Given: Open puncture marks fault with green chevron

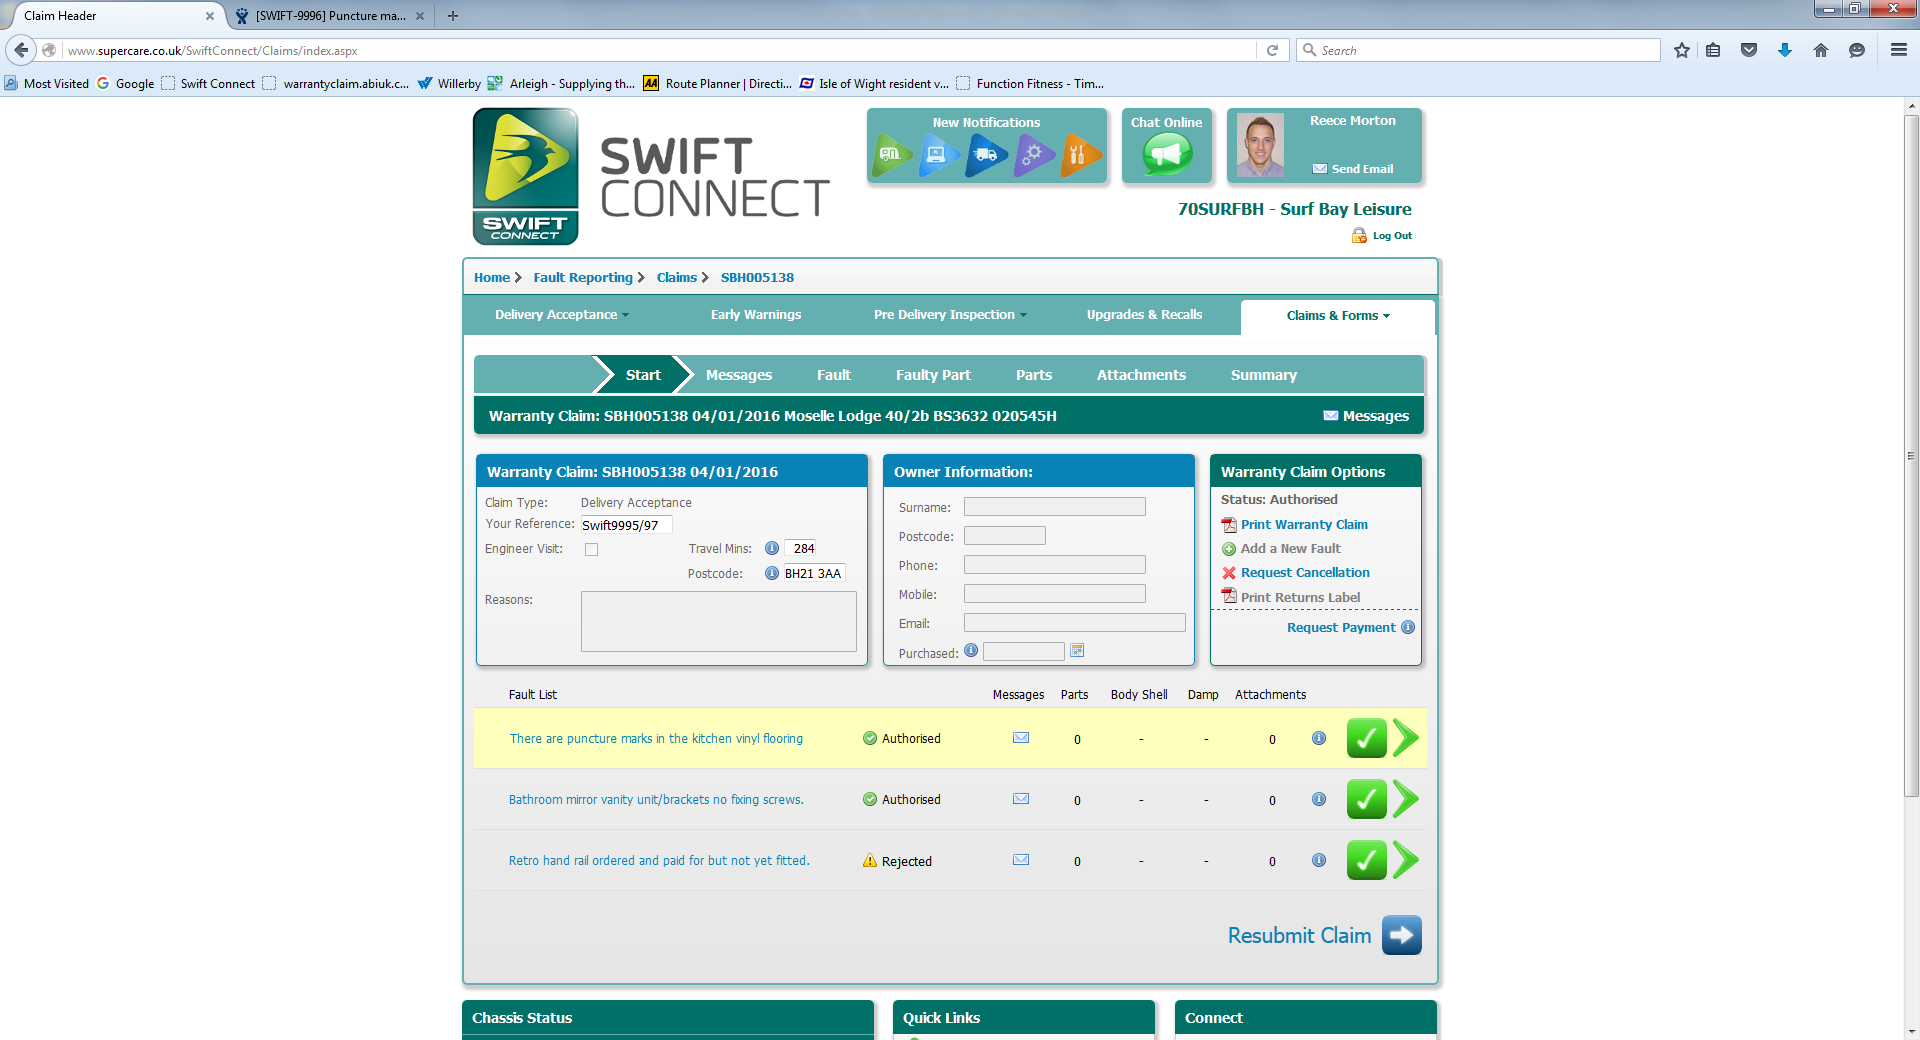Looking at the screenshot, I should click(x=1406, y=738).
